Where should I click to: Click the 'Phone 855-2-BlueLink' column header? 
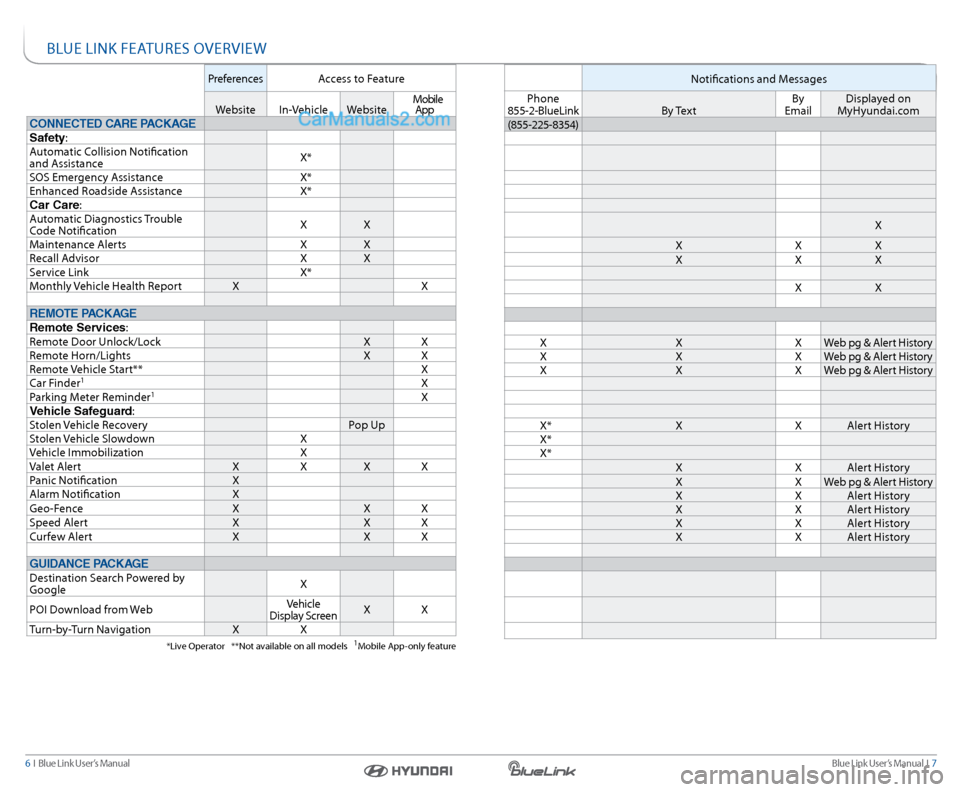click(543, 105)
